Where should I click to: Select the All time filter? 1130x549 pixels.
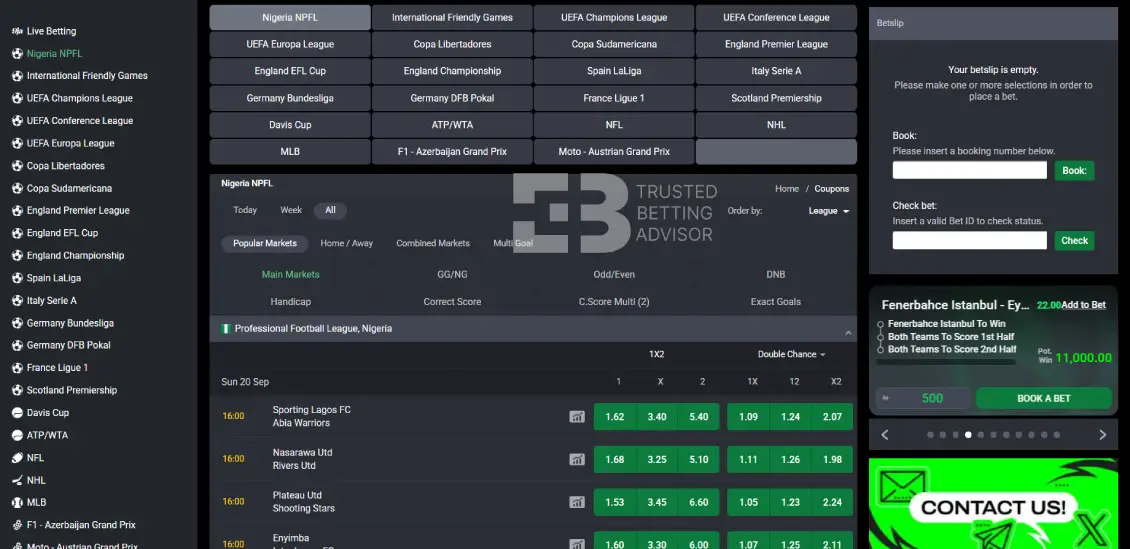(x=330, y=210)
